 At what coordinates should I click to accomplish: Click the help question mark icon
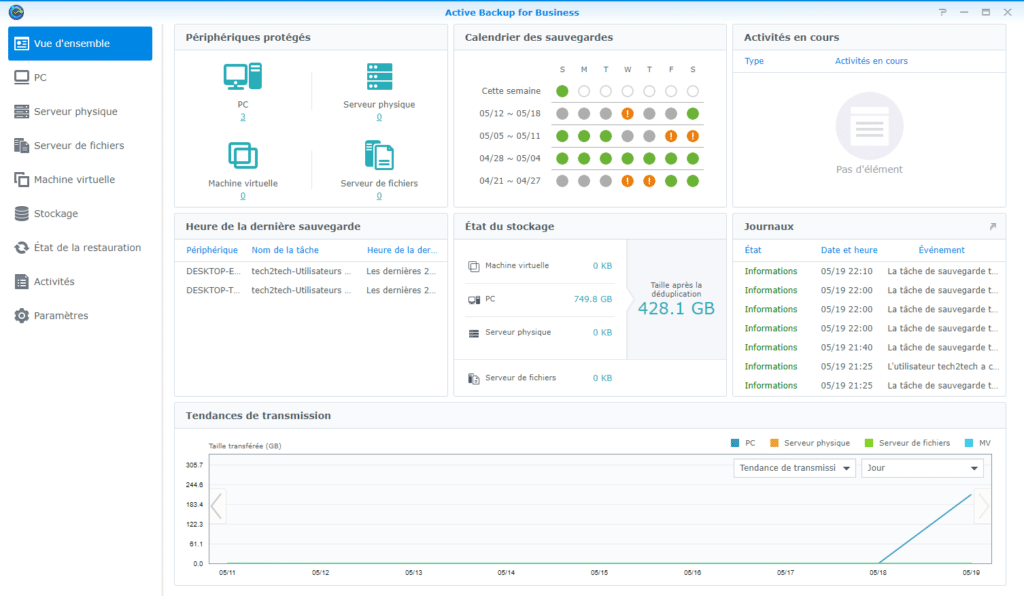942,12
